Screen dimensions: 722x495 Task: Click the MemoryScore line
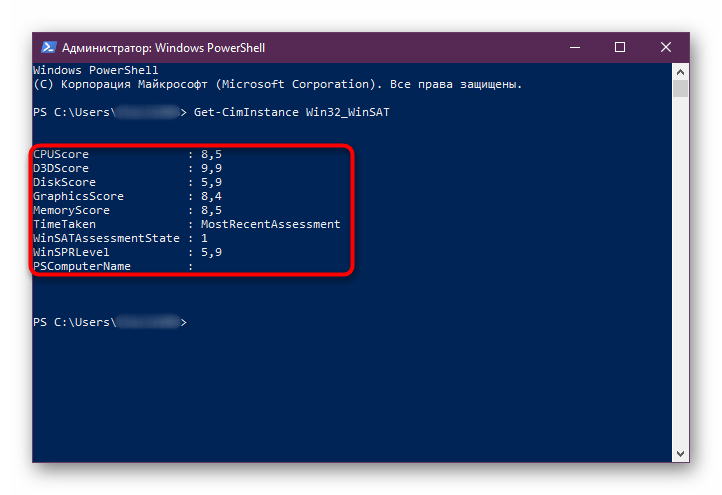128,210
